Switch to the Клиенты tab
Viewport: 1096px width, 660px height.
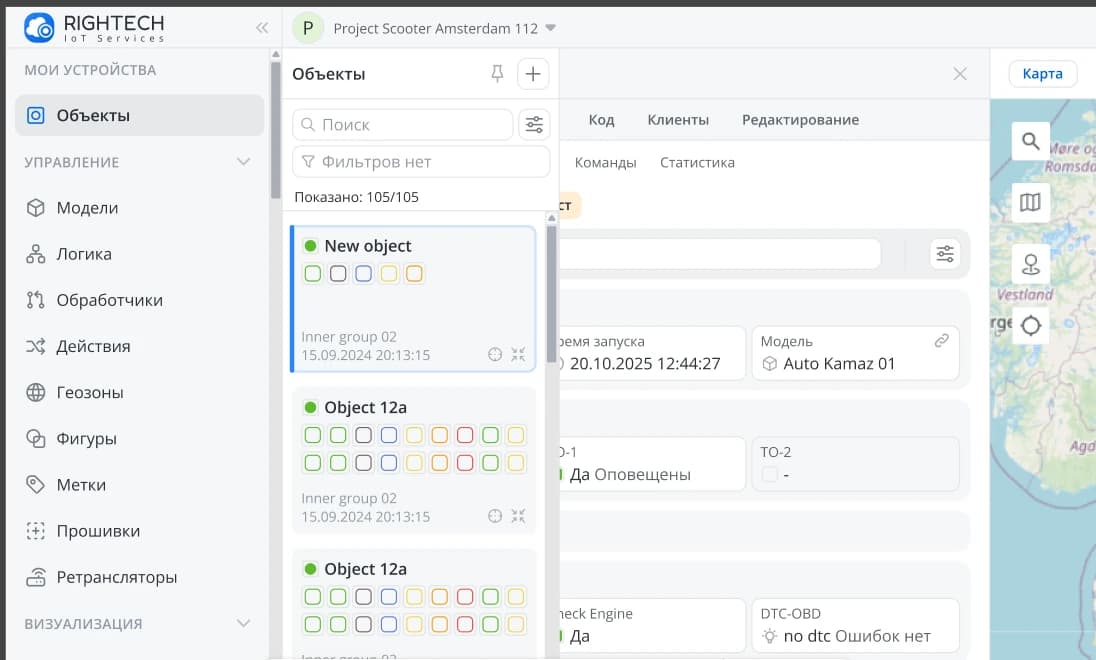(678, 120)
